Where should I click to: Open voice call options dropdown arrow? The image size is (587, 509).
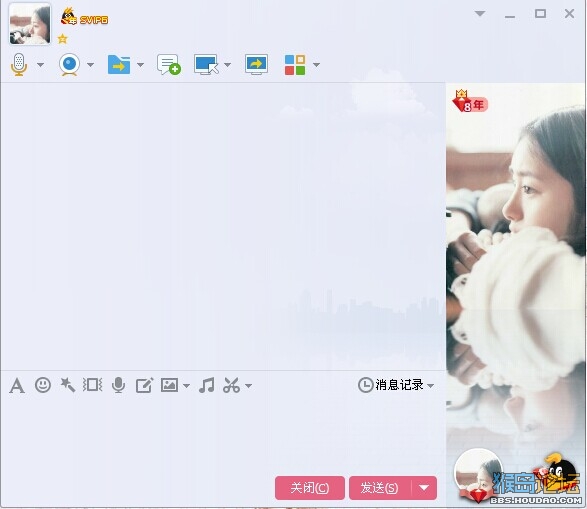tap(40, 65)
